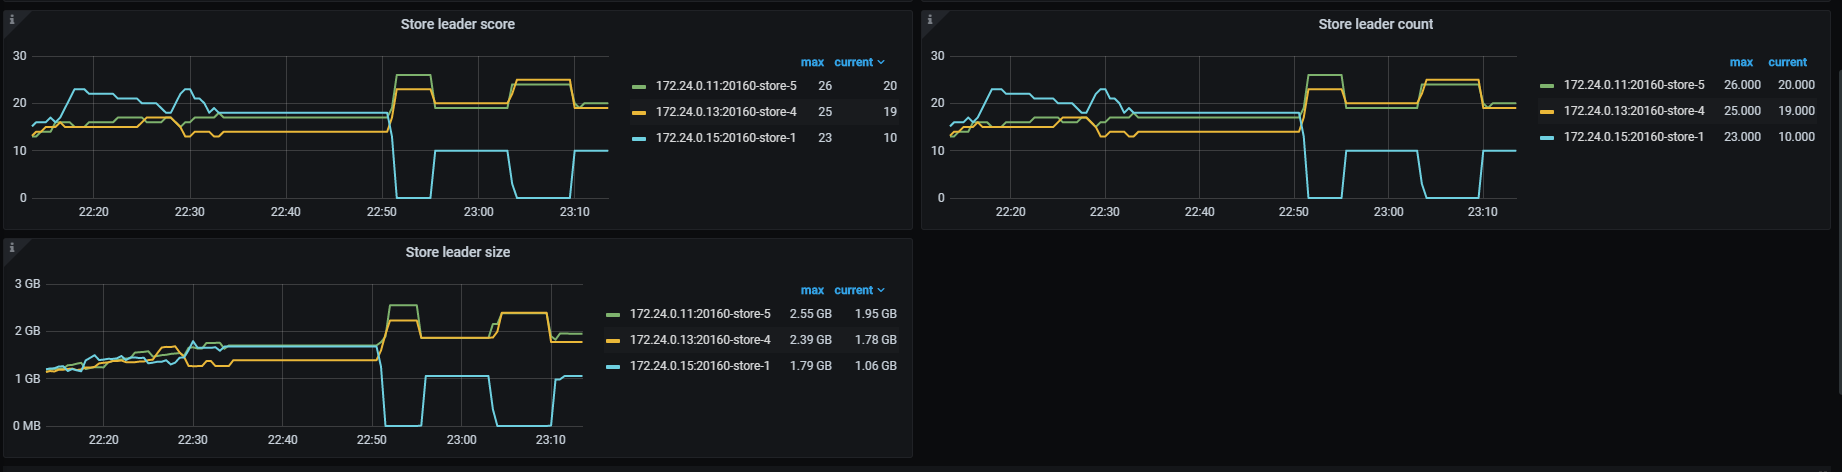Viewport: 1842px width, 472px height.
Task: Sort Store leader count legend by max
Action: click(1741, 62)
